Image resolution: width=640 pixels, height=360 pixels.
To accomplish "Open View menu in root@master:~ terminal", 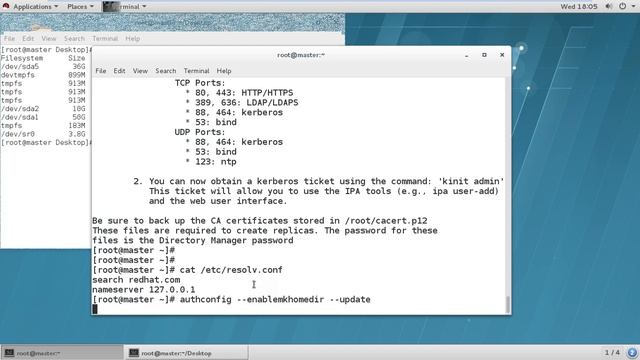I will tap(140, 71).
